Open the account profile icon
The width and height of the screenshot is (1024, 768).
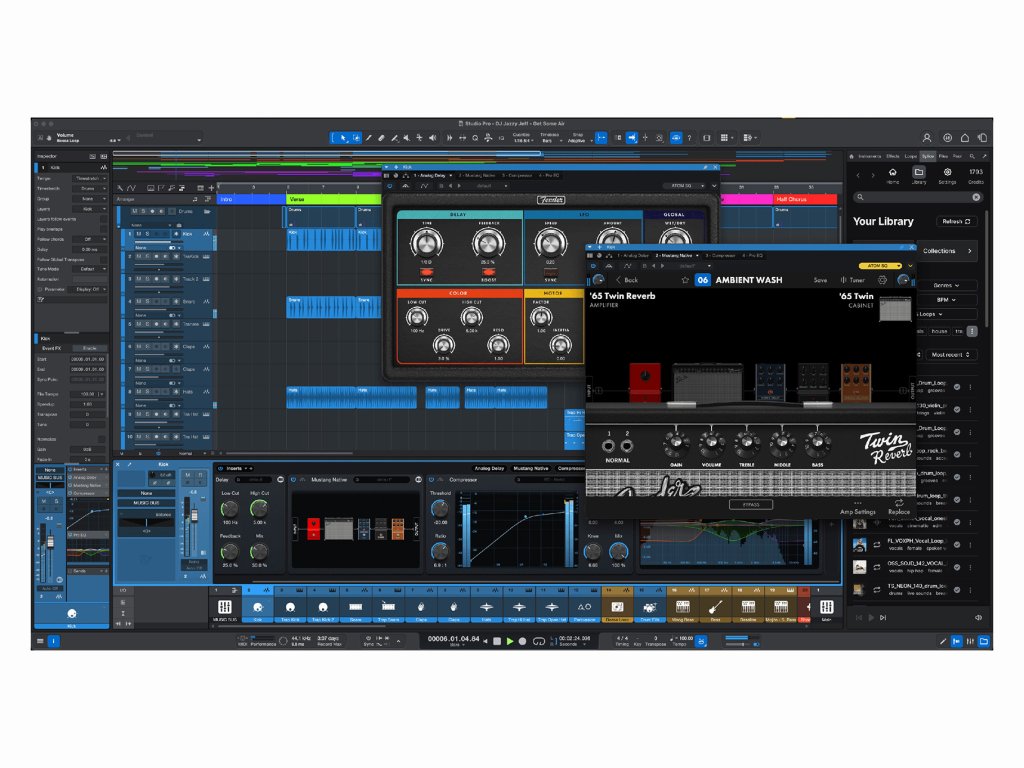[x=927, y=138]
